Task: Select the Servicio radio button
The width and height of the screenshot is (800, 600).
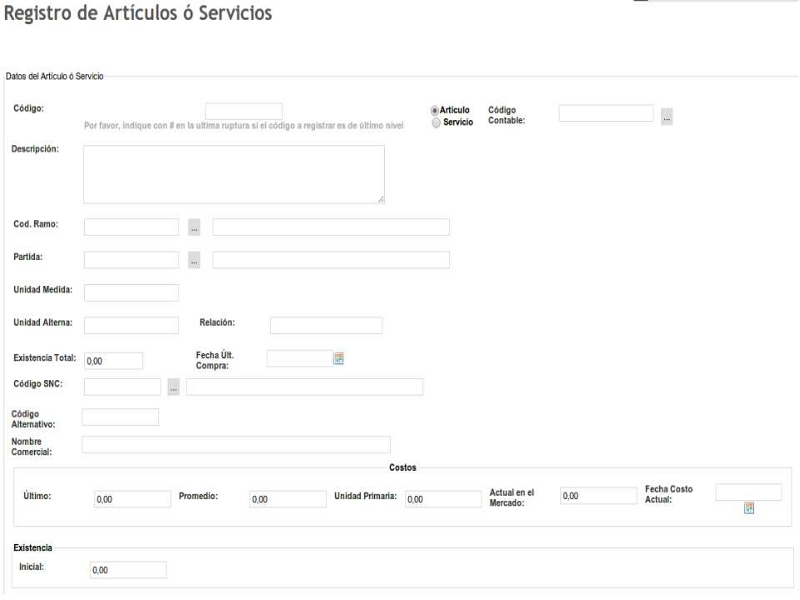Action: coord(435,123)
